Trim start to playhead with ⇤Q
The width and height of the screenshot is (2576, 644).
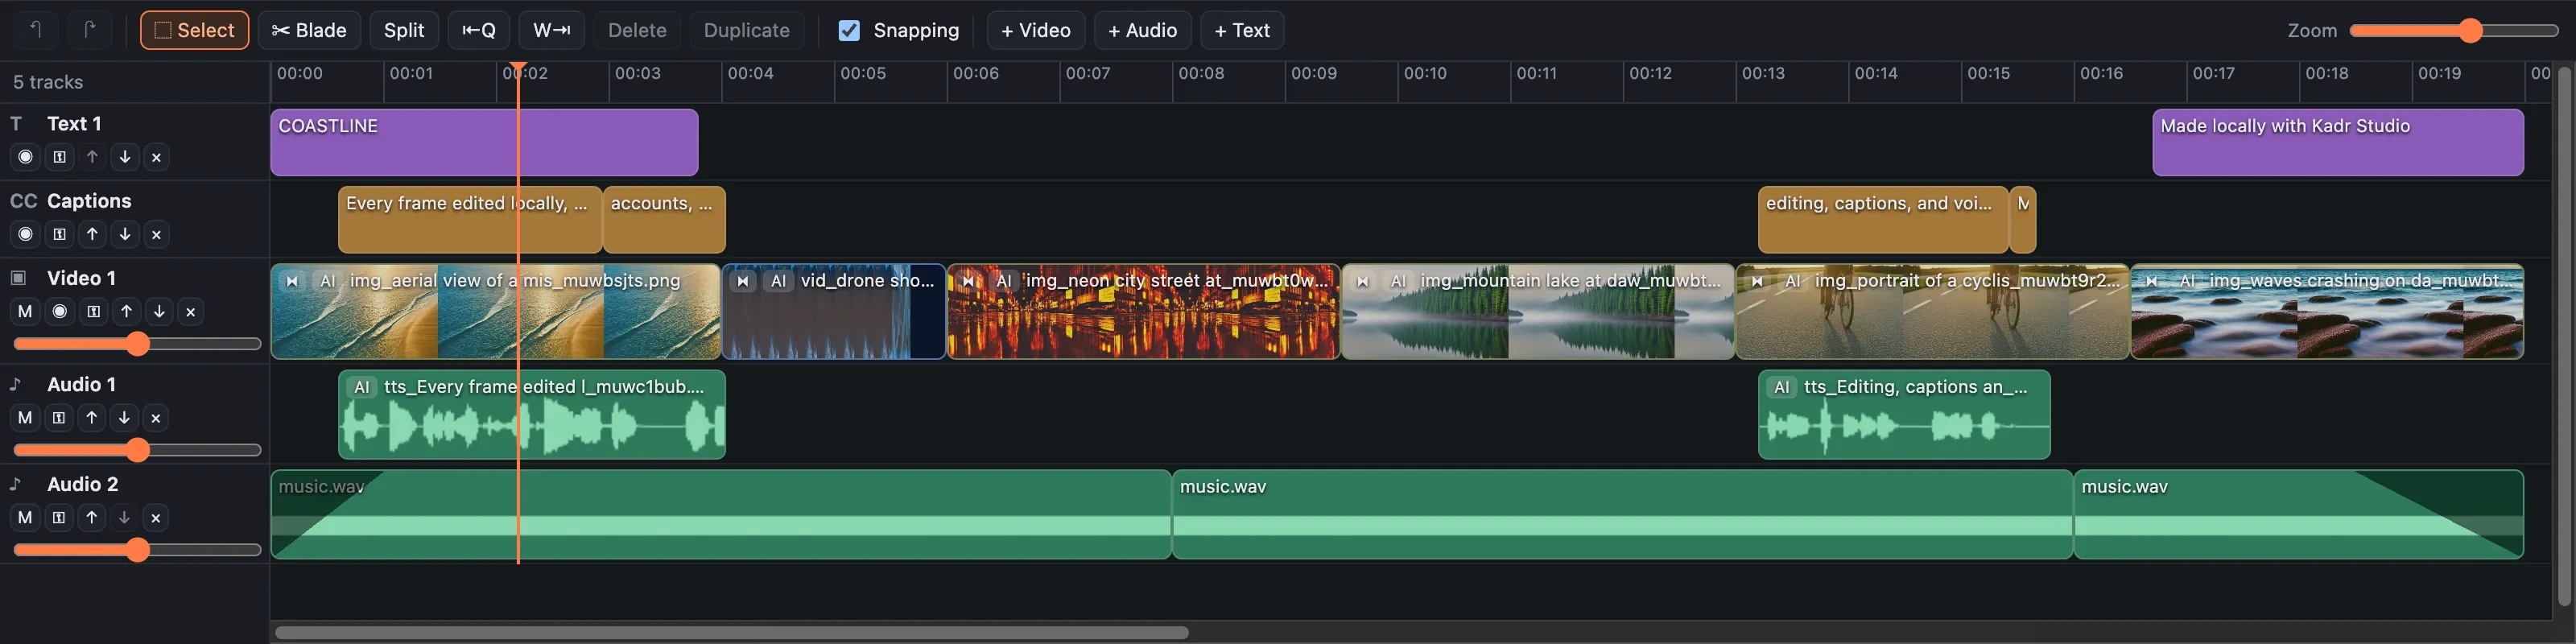click(479, 30)
